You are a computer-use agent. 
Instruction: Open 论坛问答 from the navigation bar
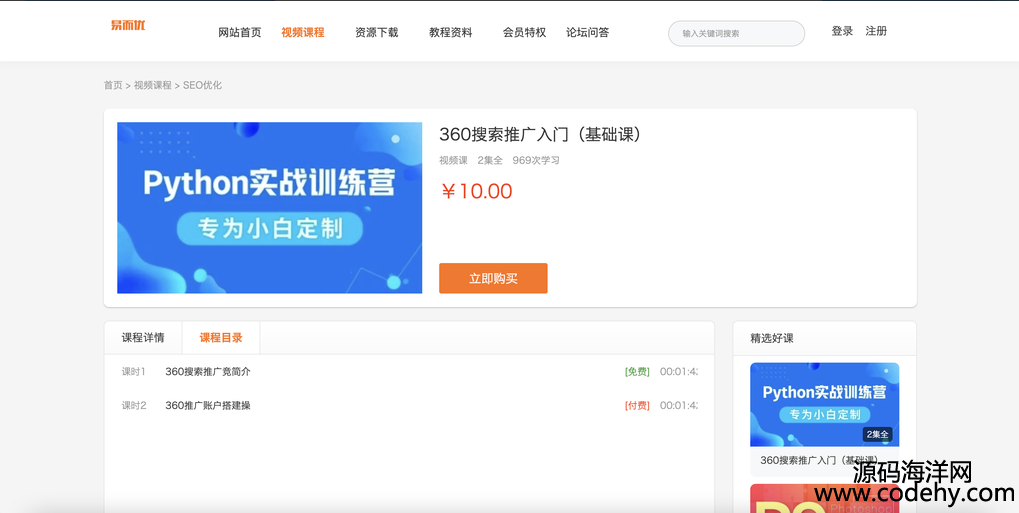point(587,33)
